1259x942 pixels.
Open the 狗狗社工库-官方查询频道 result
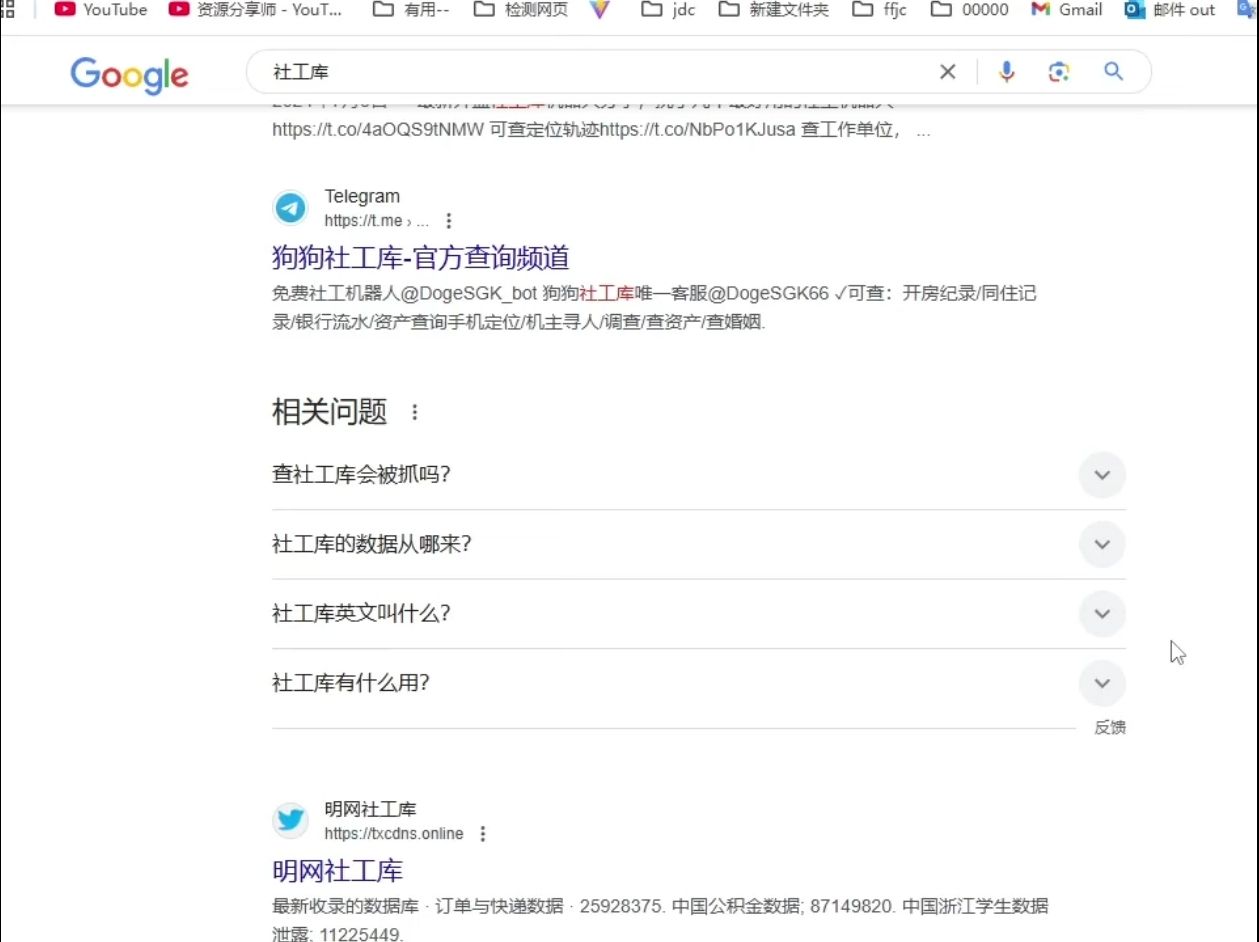421,258
